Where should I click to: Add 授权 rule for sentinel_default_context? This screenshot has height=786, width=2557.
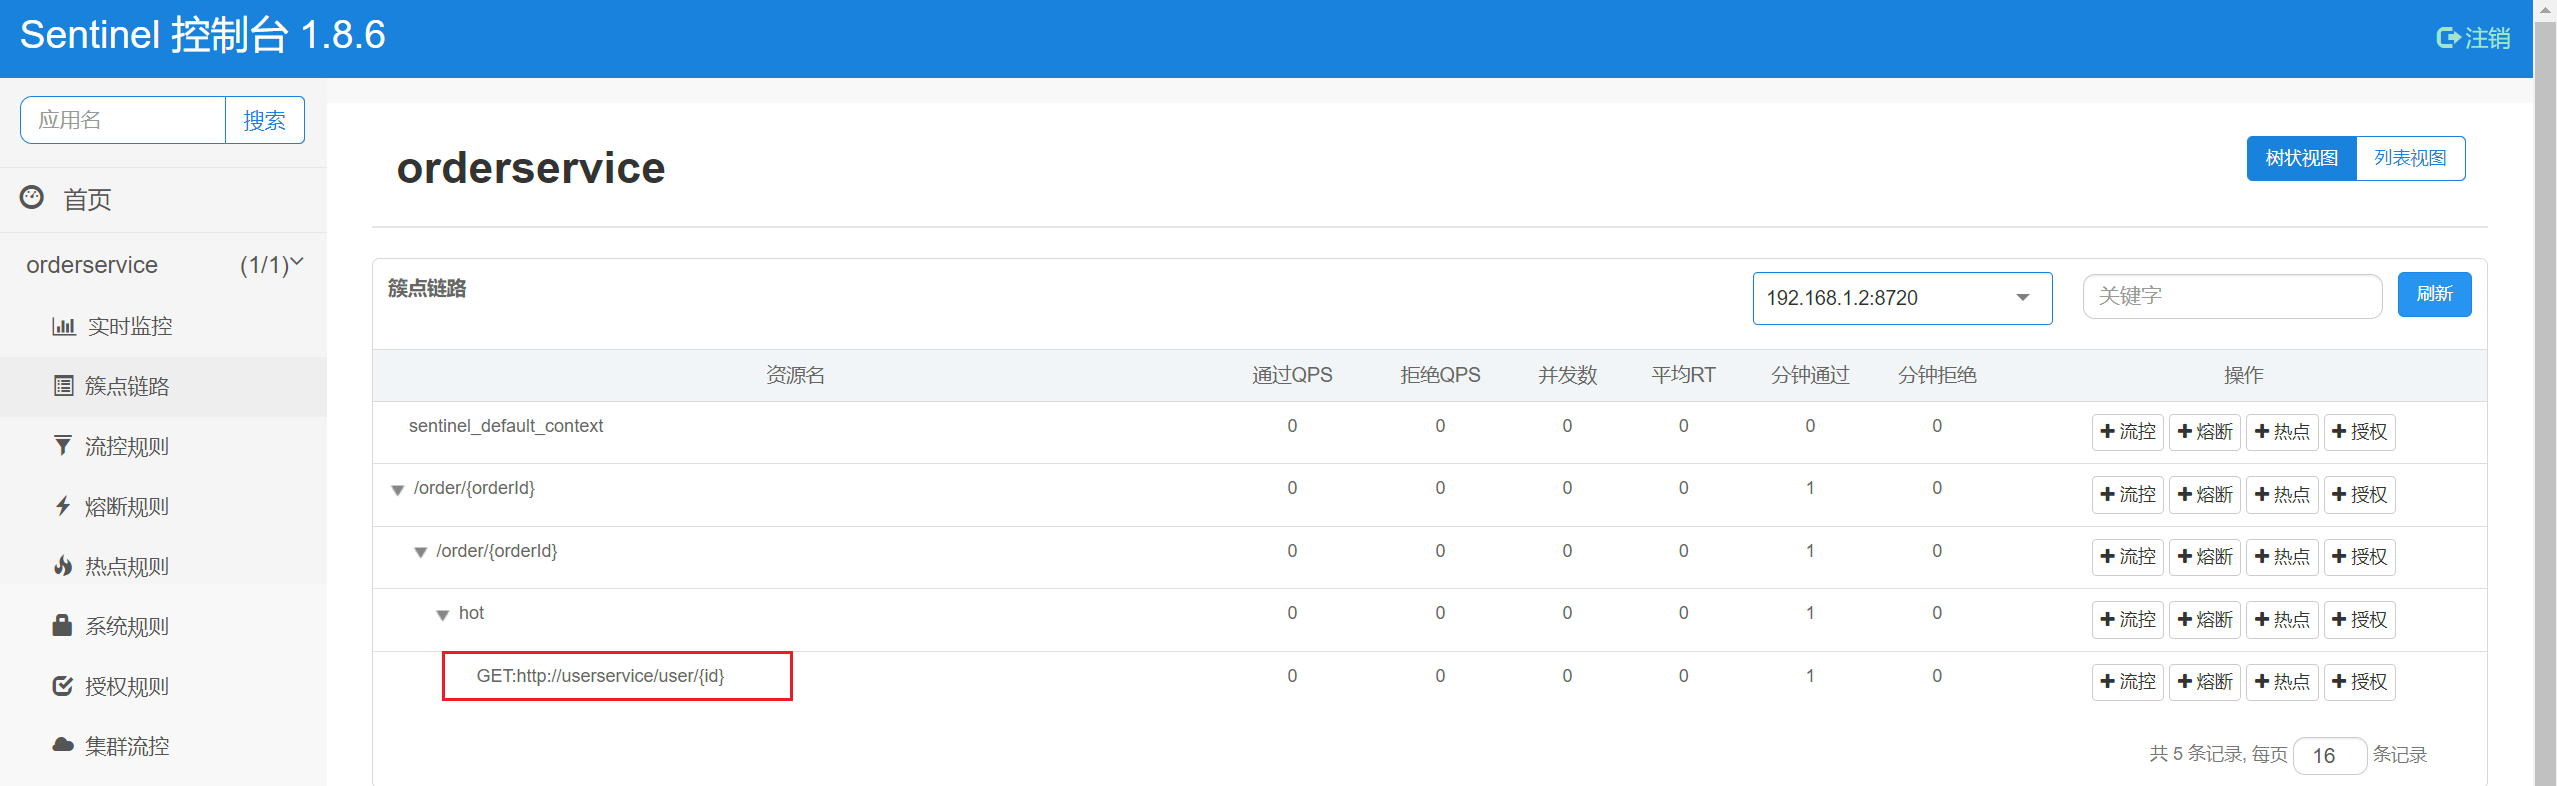pos(2359,432)
